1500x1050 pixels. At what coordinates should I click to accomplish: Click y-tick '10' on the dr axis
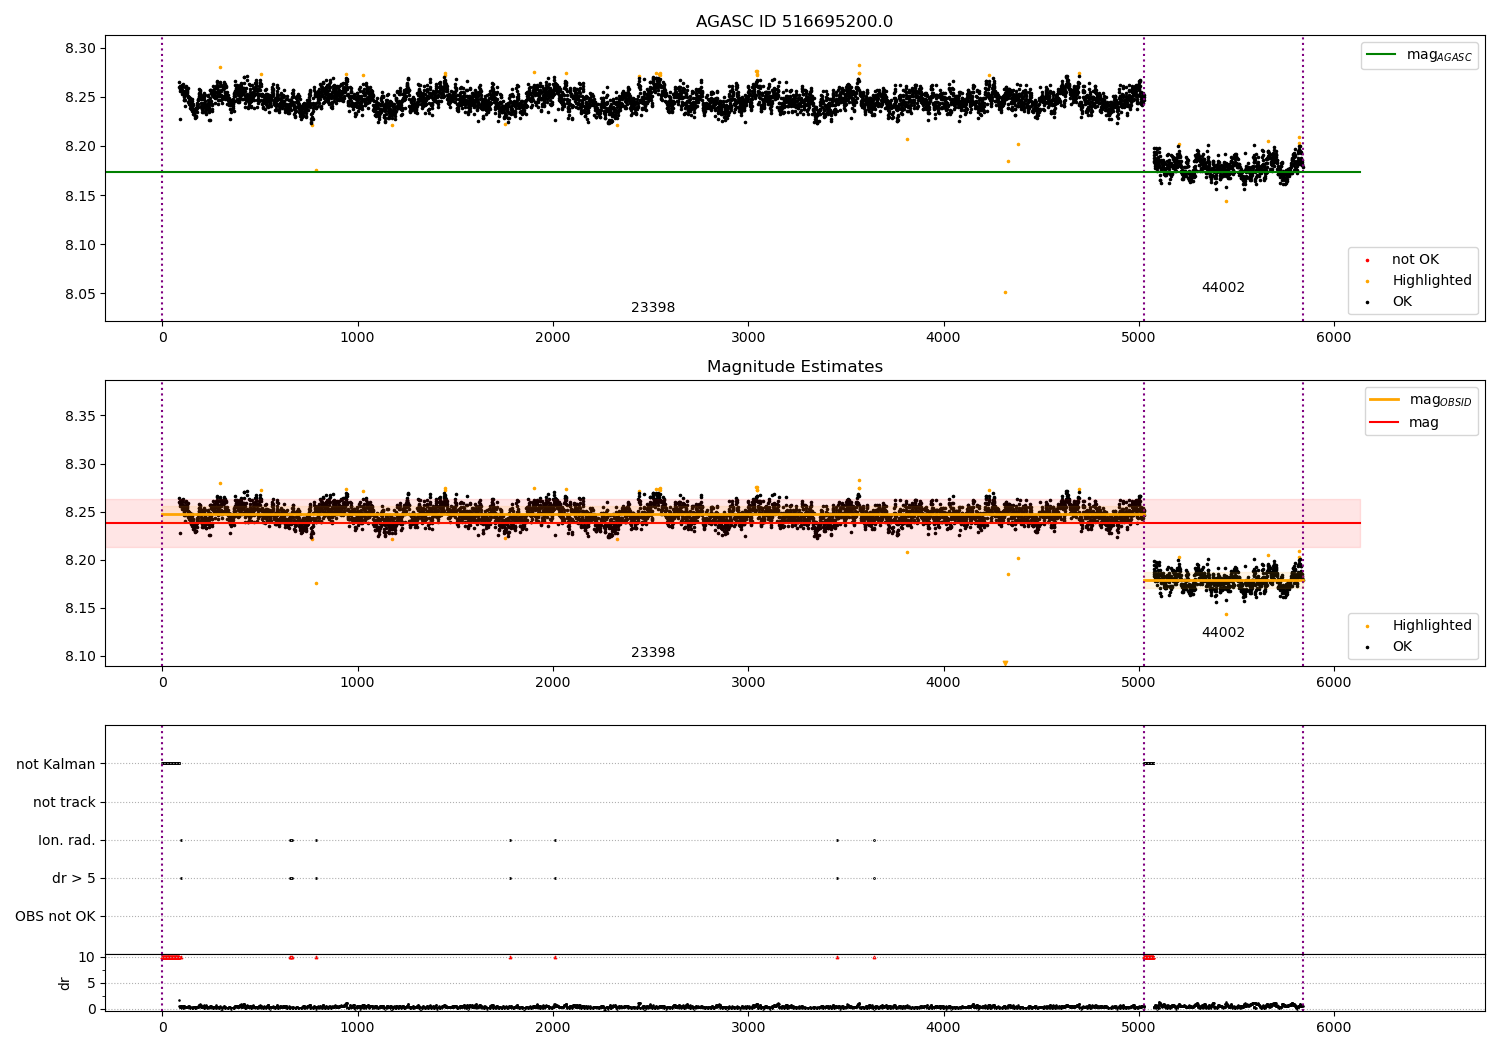(x=87, y=958)
